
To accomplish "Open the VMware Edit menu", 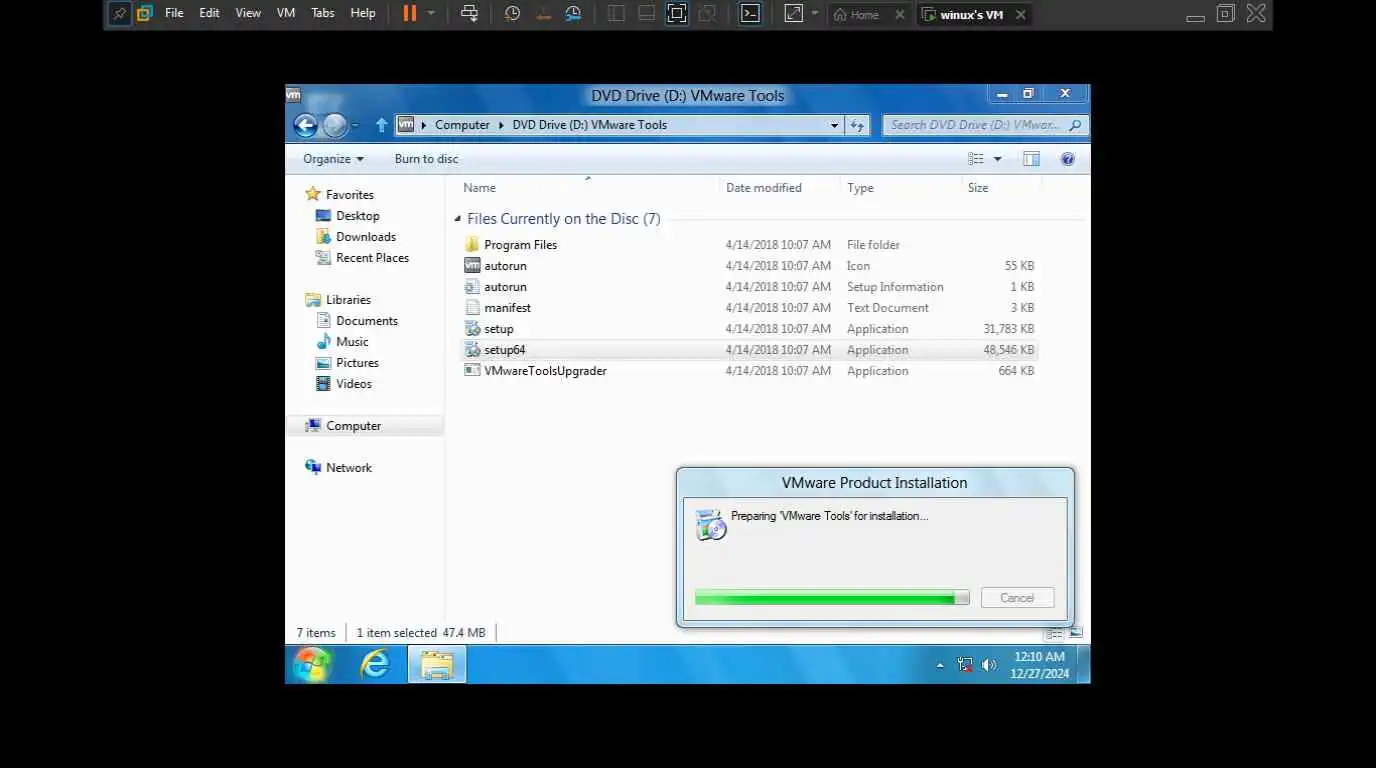I will click(209, 14).
